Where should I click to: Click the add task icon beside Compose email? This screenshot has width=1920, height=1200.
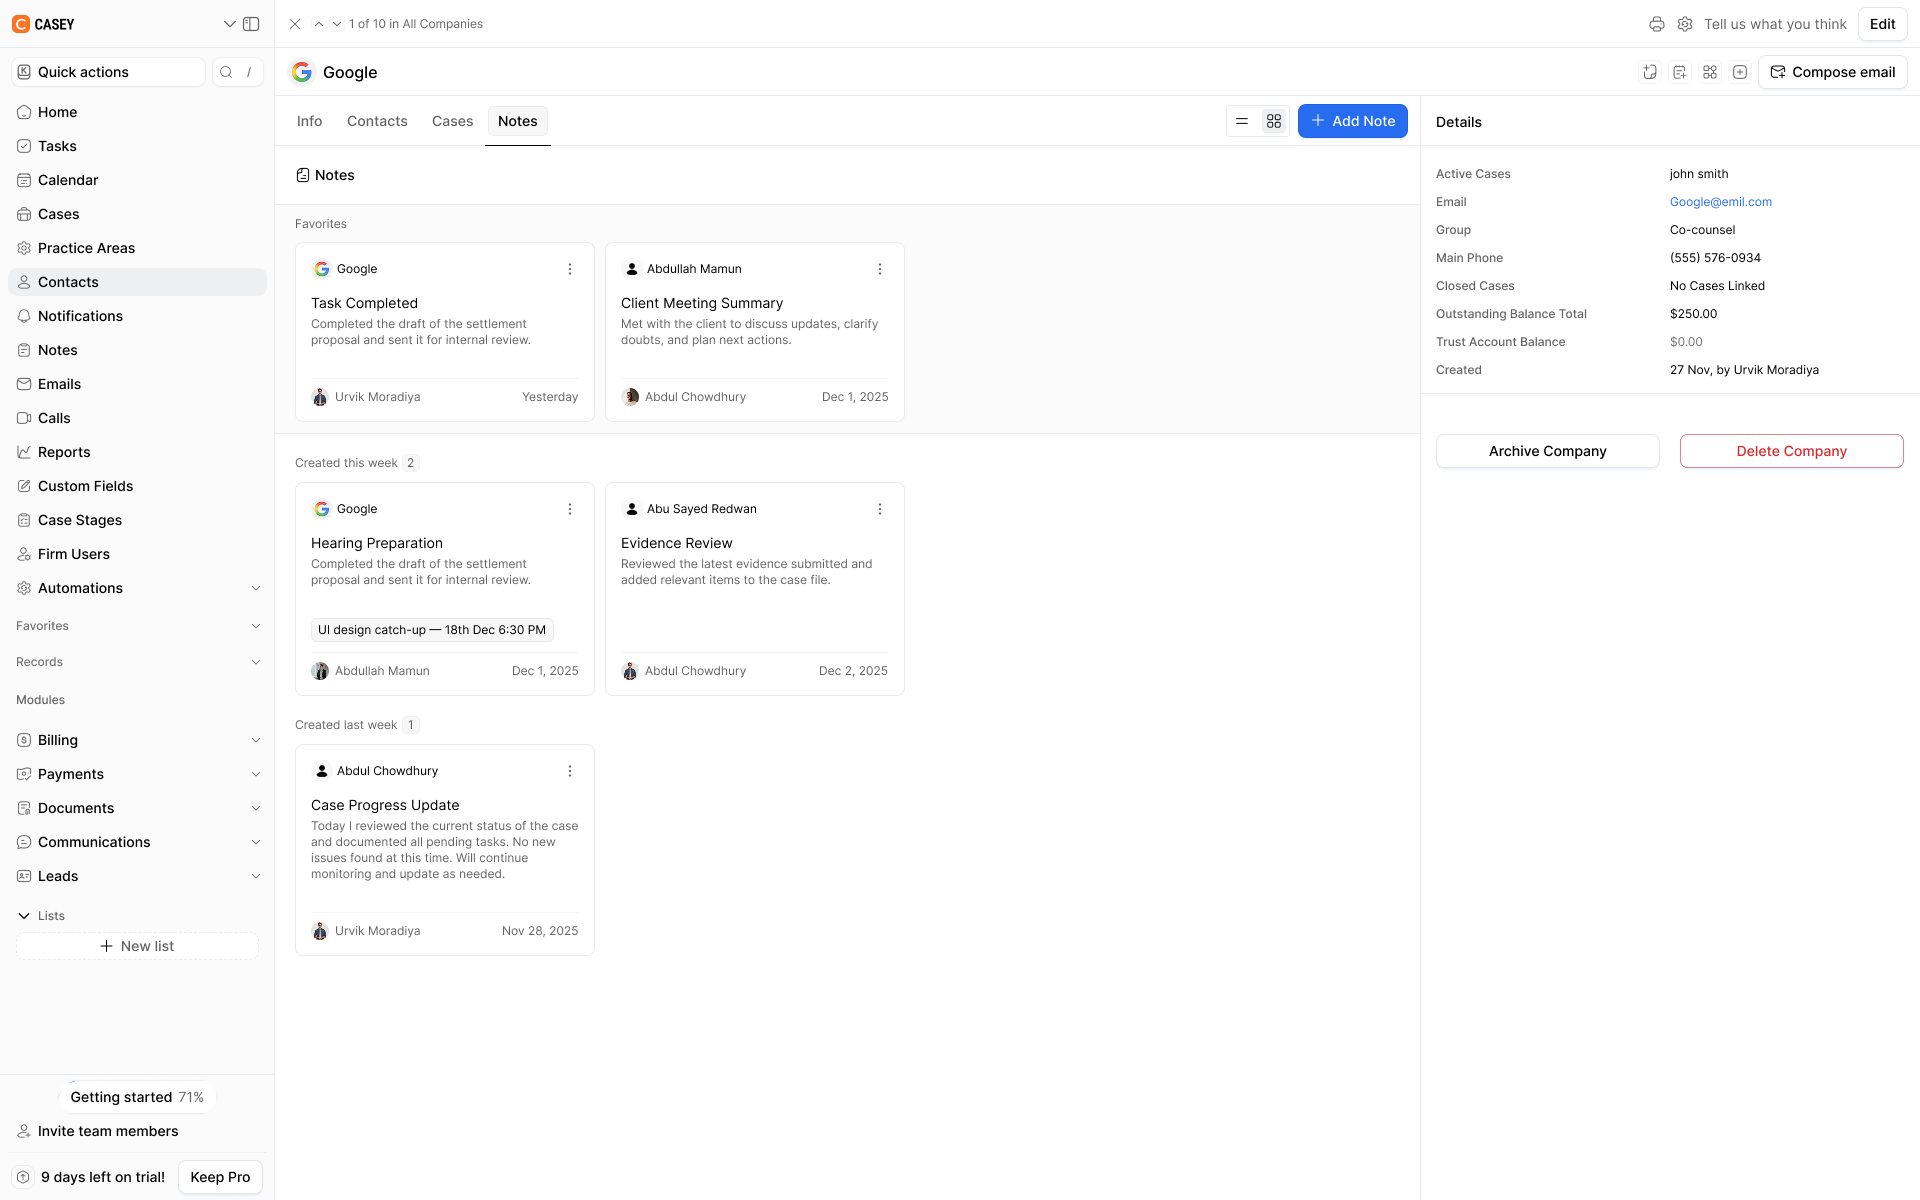point(1650,72)
